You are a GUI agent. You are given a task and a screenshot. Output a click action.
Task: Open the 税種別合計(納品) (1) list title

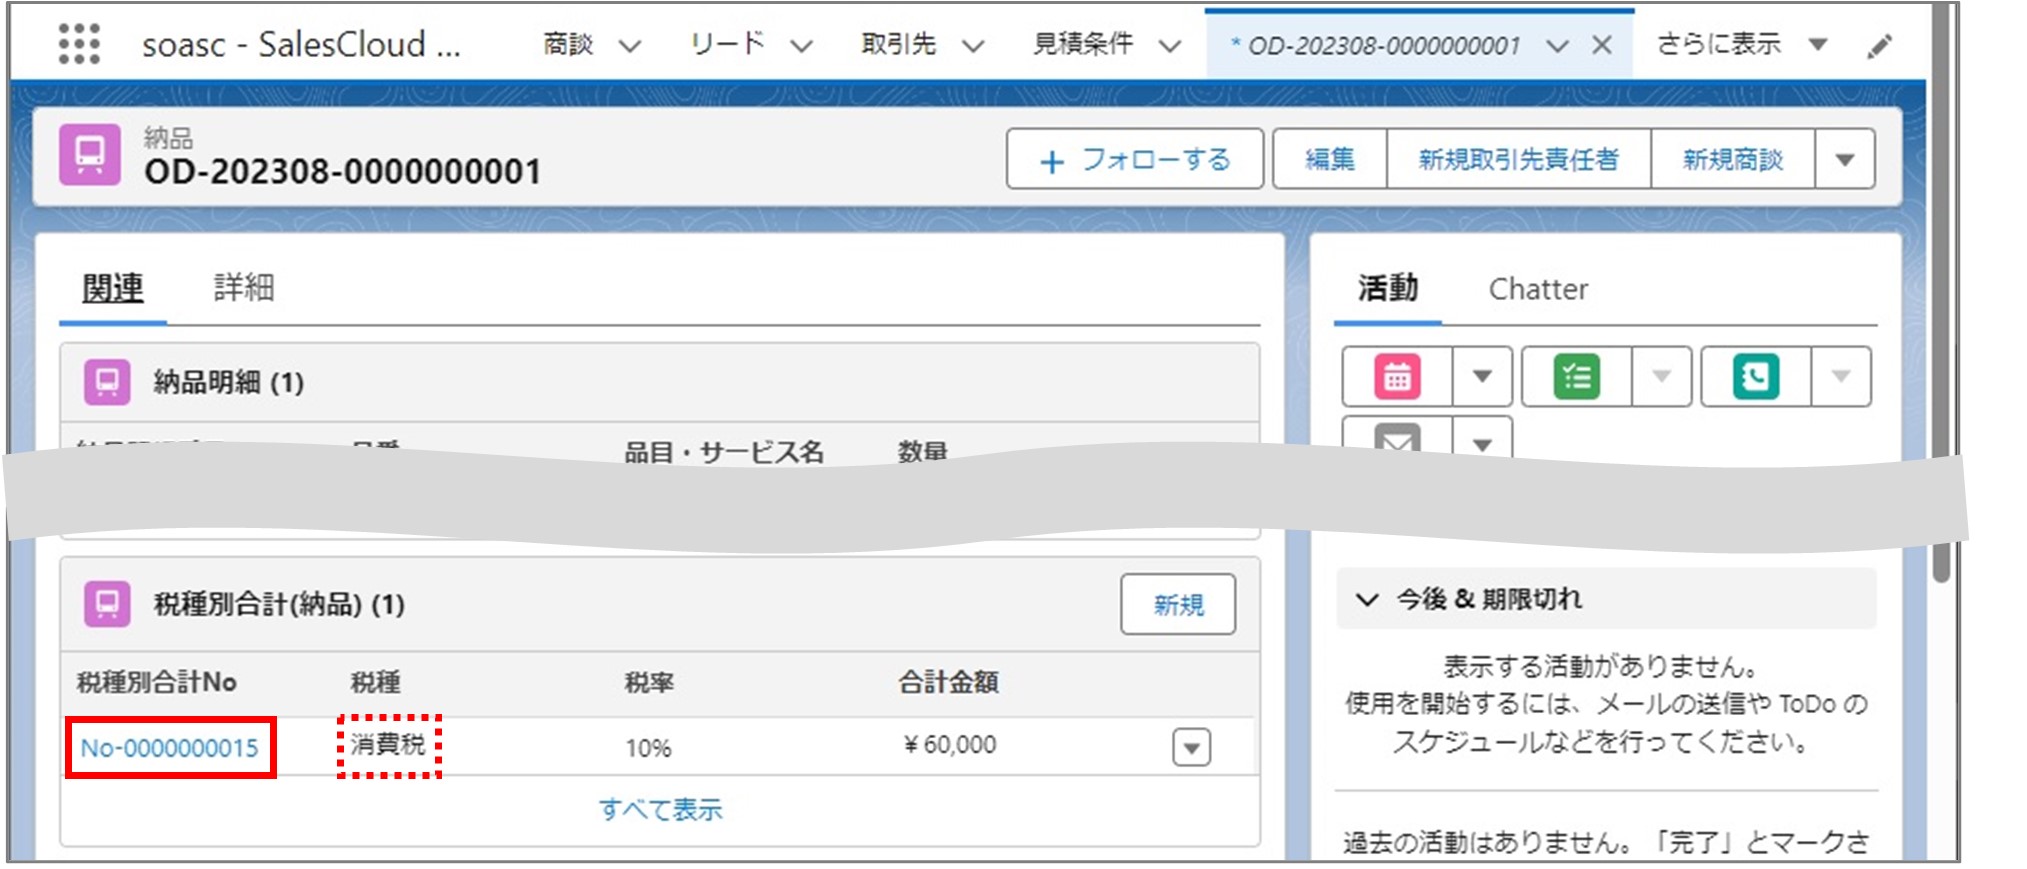(x=279, y=604)
